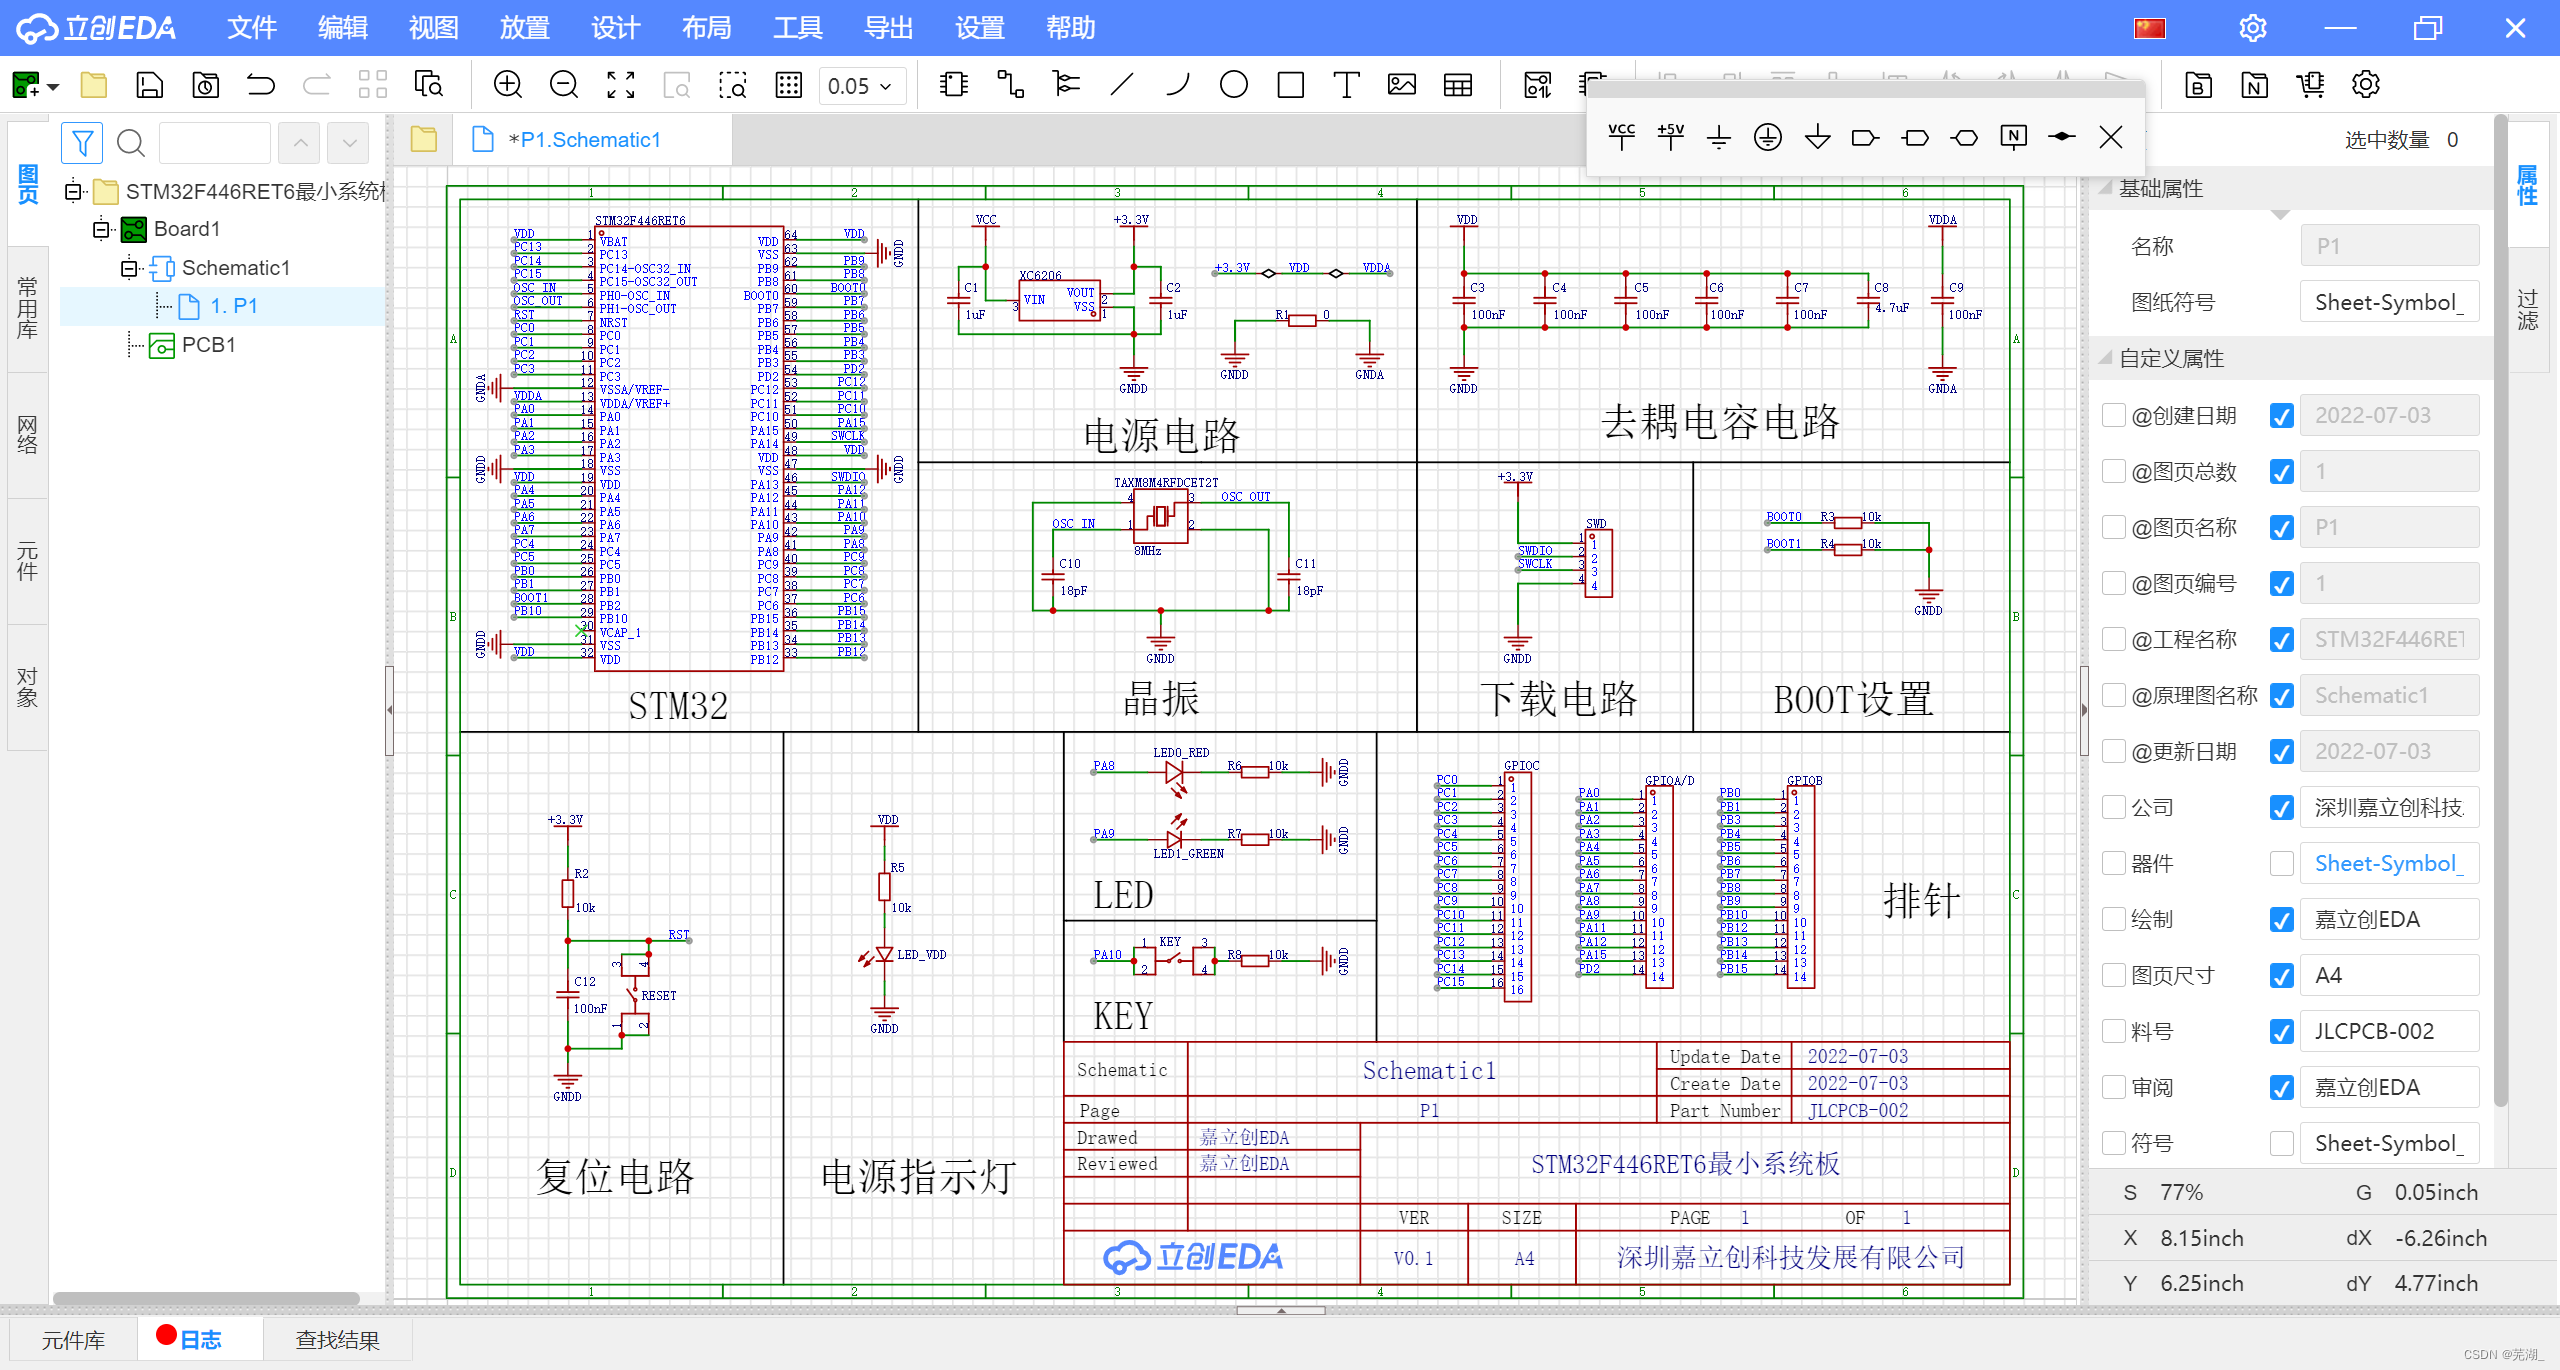
Task: Open the 常用库 side panel tab
Action: [x=27, y=308]
